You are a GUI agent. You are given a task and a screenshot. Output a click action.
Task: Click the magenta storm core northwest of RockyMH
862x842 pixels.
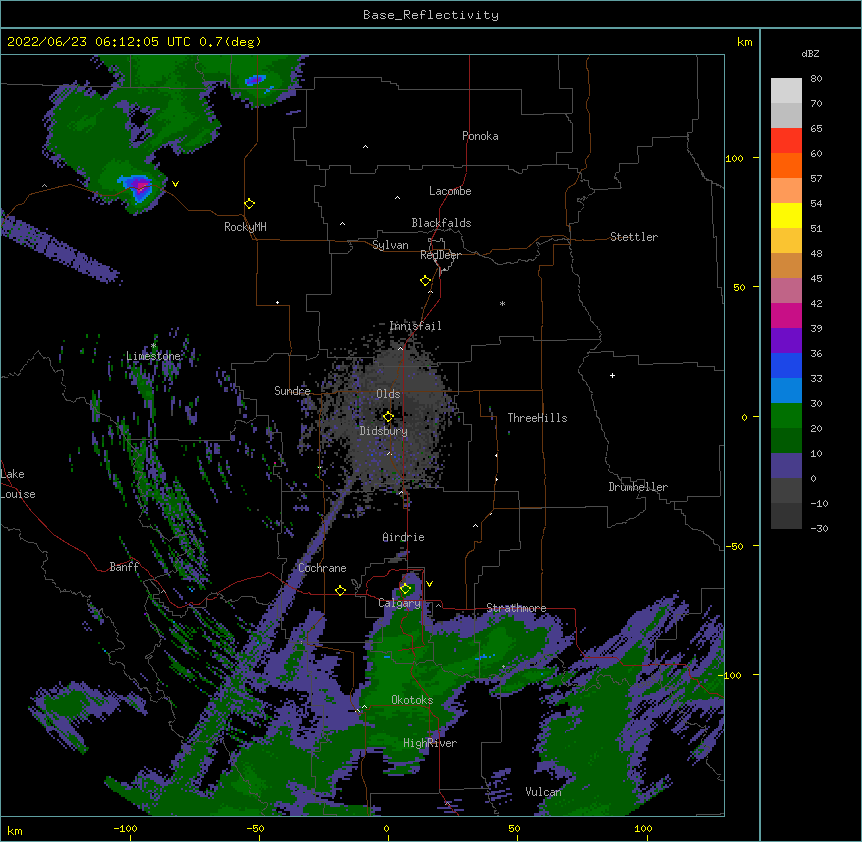point(141,185)
